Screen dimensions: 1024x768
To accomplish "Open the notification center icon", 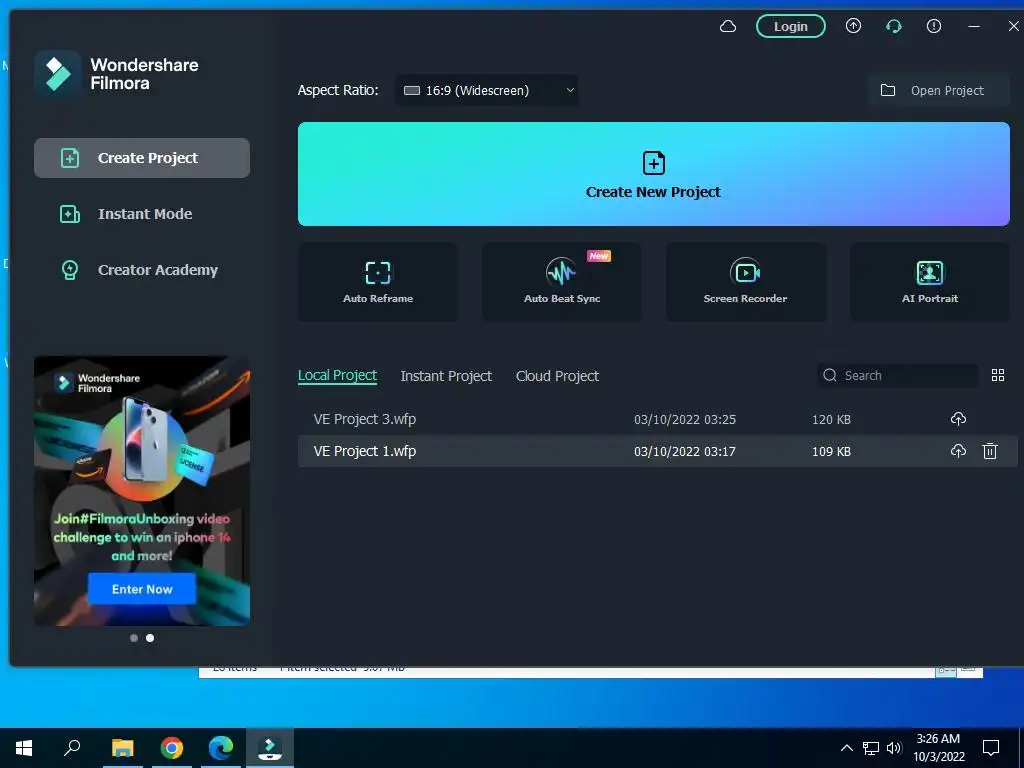I will click(991, 748).
